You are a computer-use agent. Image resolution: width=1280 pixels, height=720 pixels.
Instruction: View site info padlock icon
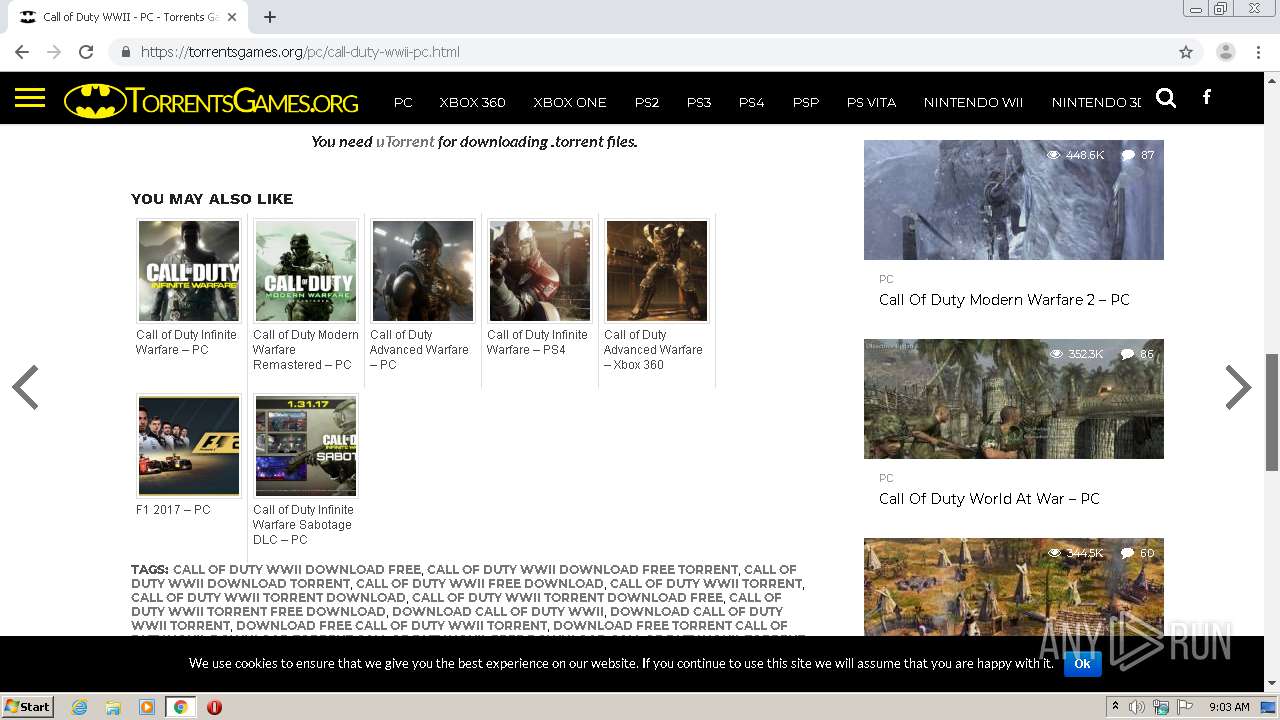(125, 52)
